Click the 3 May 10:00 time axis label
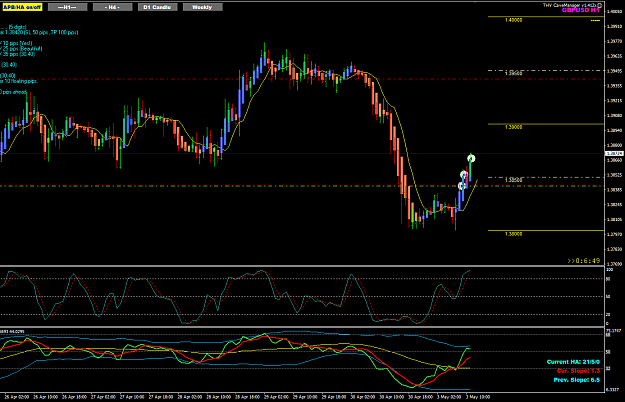This screenshot has width=625, height=402. point(478,397)
